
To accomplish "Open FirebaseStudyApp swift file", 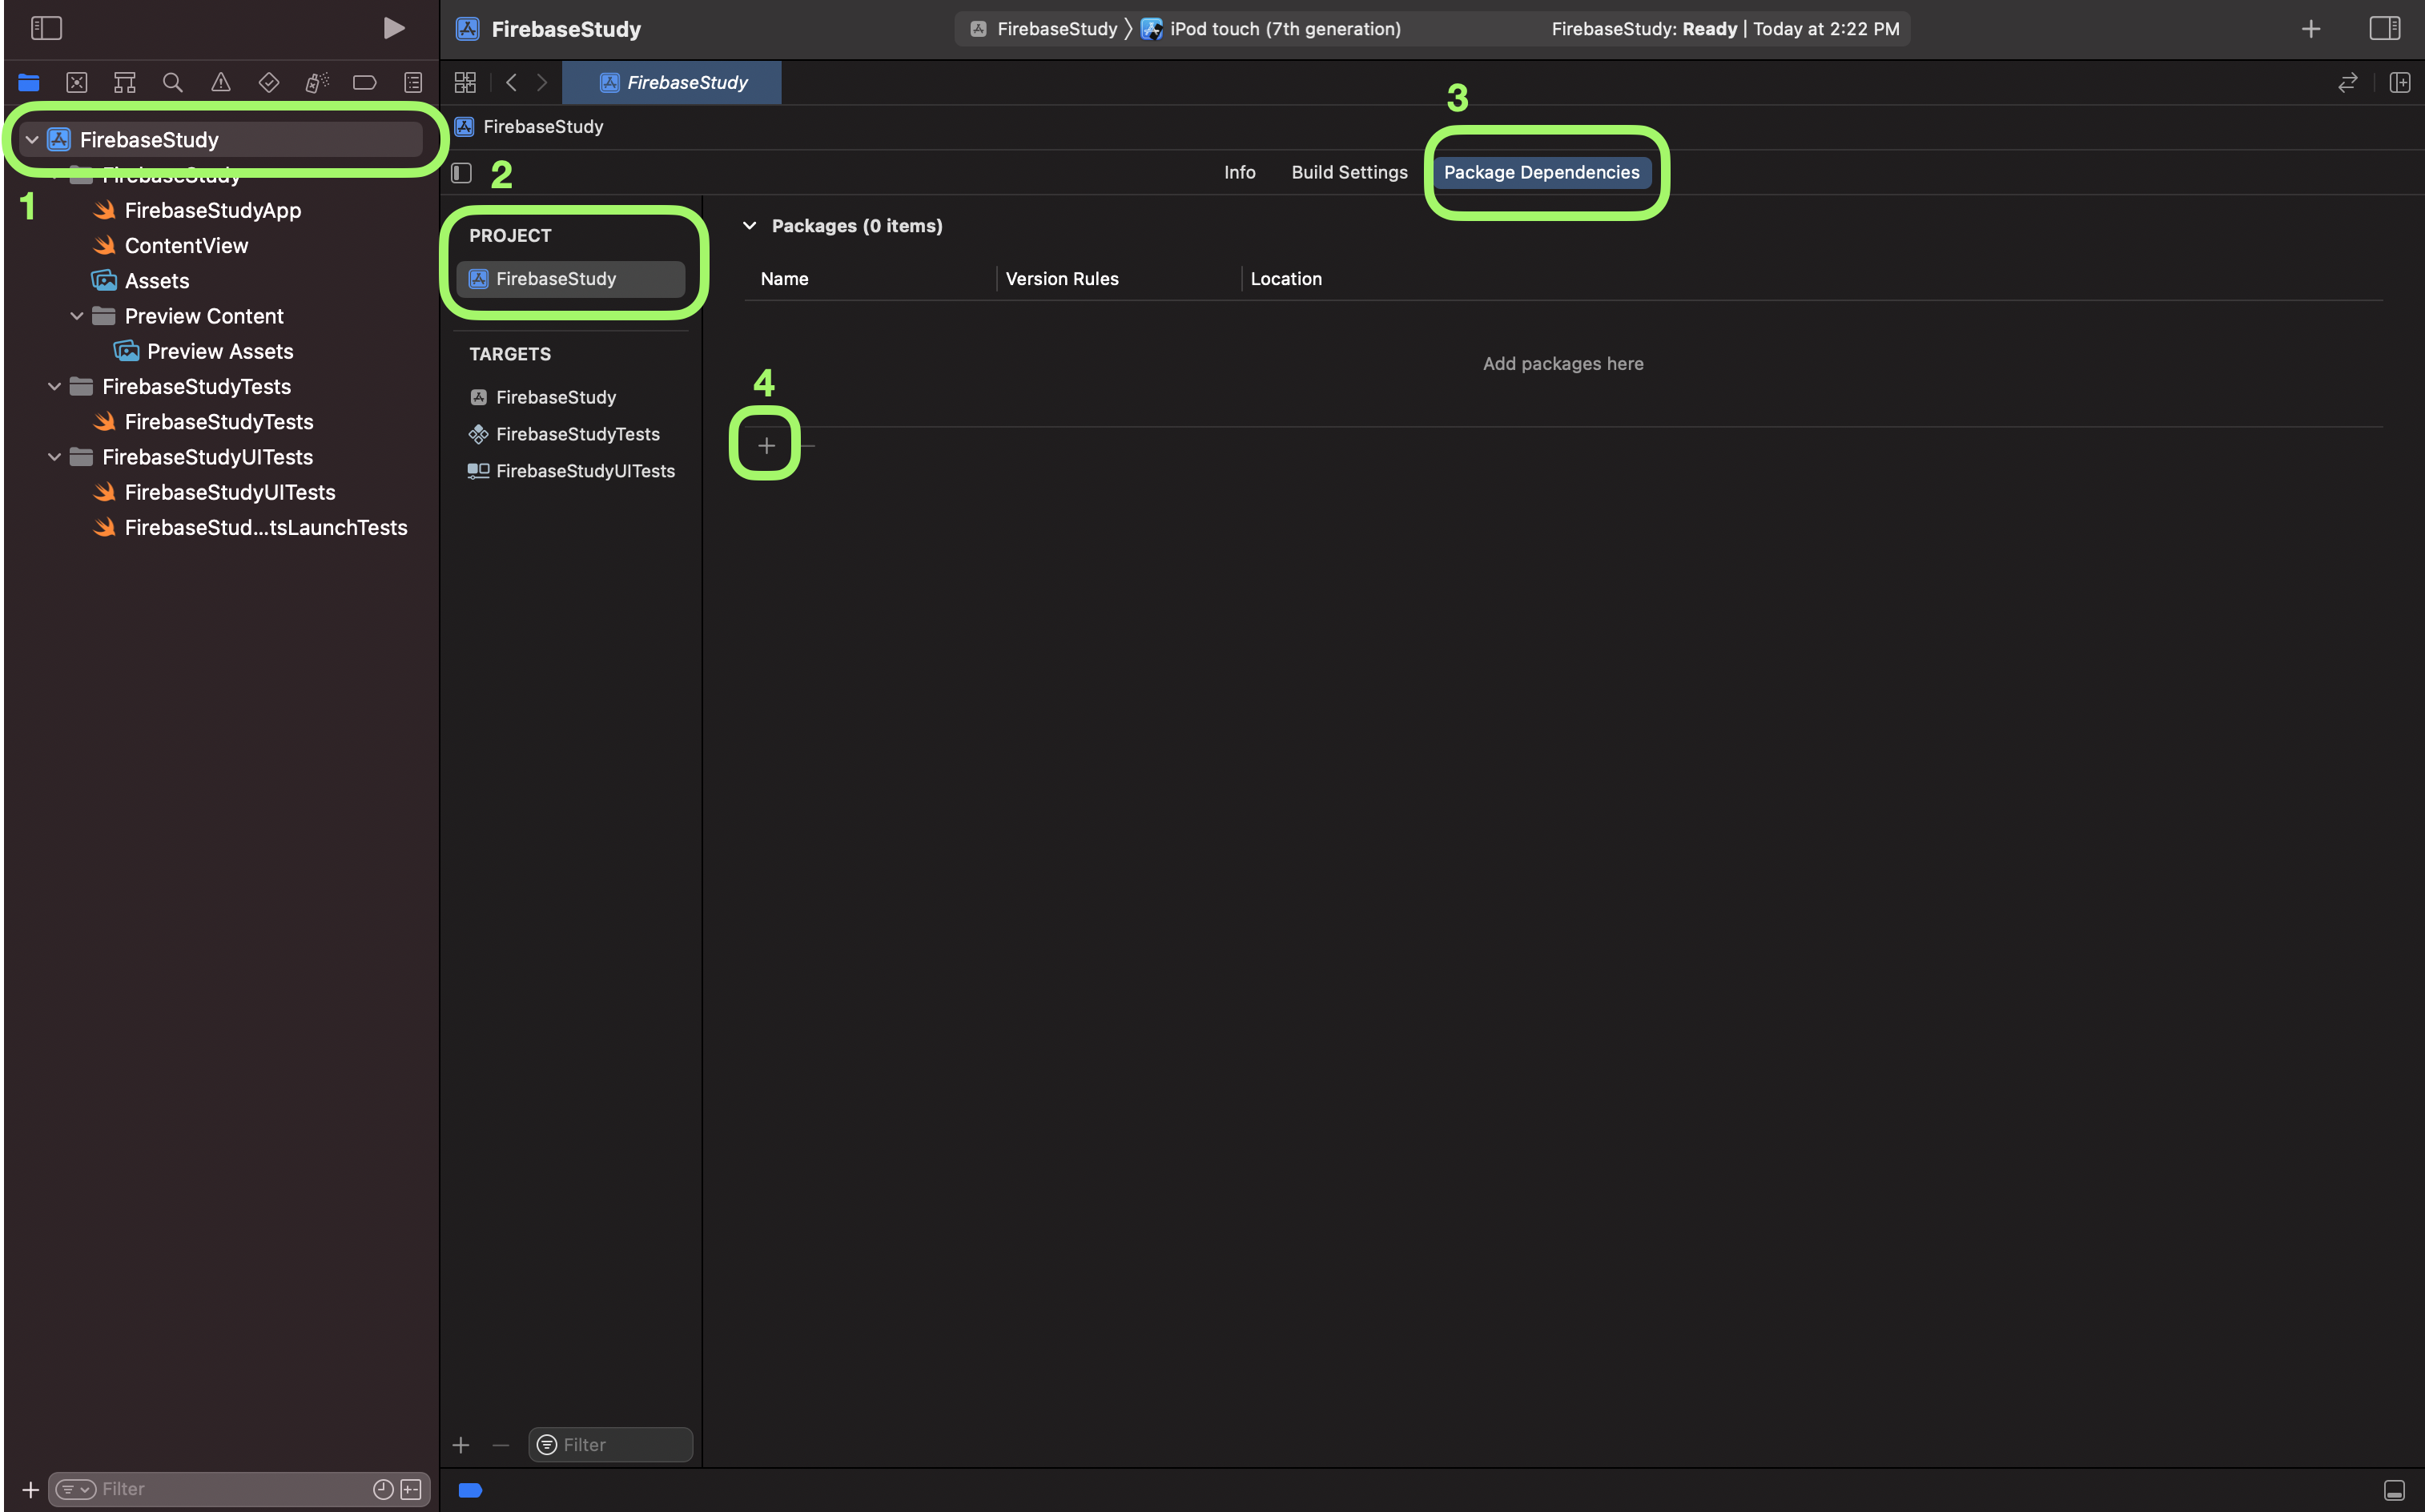I will (212, 210).
